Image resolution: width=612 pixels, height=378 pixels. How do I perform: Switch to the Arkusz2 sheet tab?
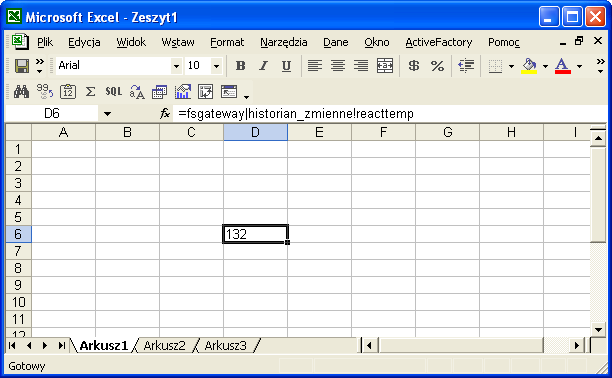pyautogui.click(x=164, y=346)
